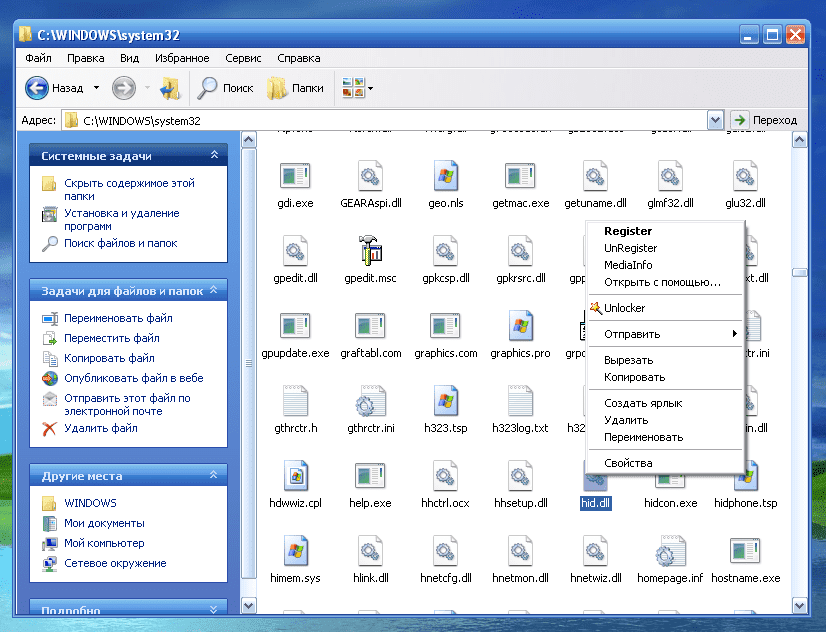The image size is (826, 632).
Task: Click Опубликовать файл в вебе link
Action: pyautogui.click(x=133, y=378)
